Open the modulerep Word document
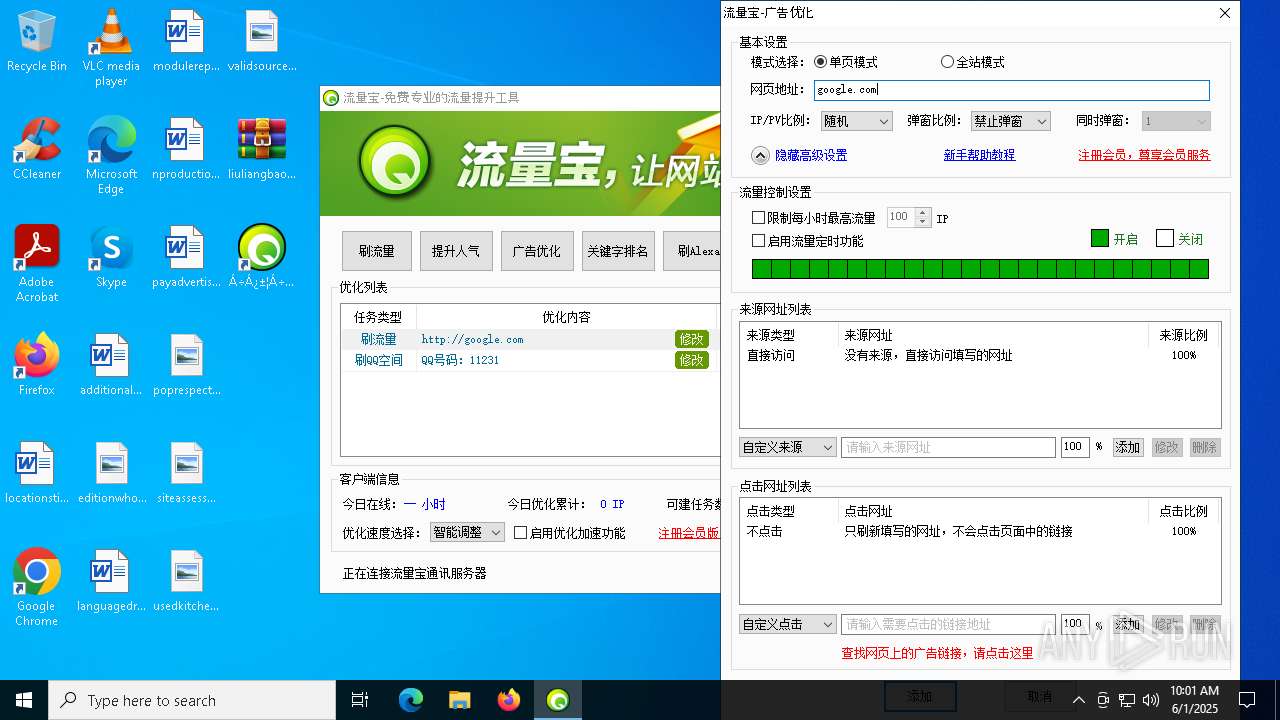 click(x=186, y=40)
